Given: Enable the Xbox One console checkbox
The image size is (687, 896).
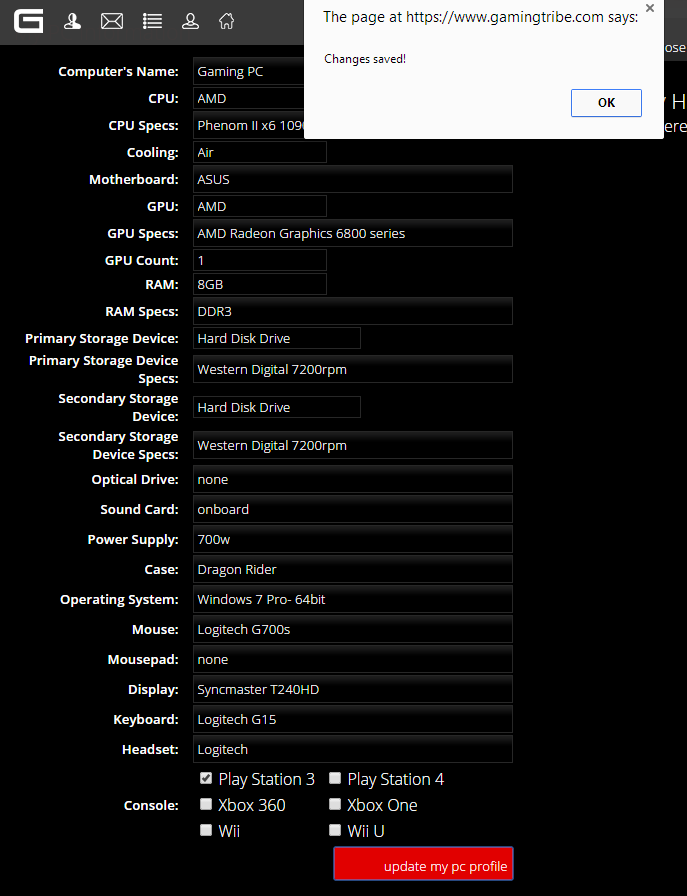Looking at the screenshot, I should [335, 804].
